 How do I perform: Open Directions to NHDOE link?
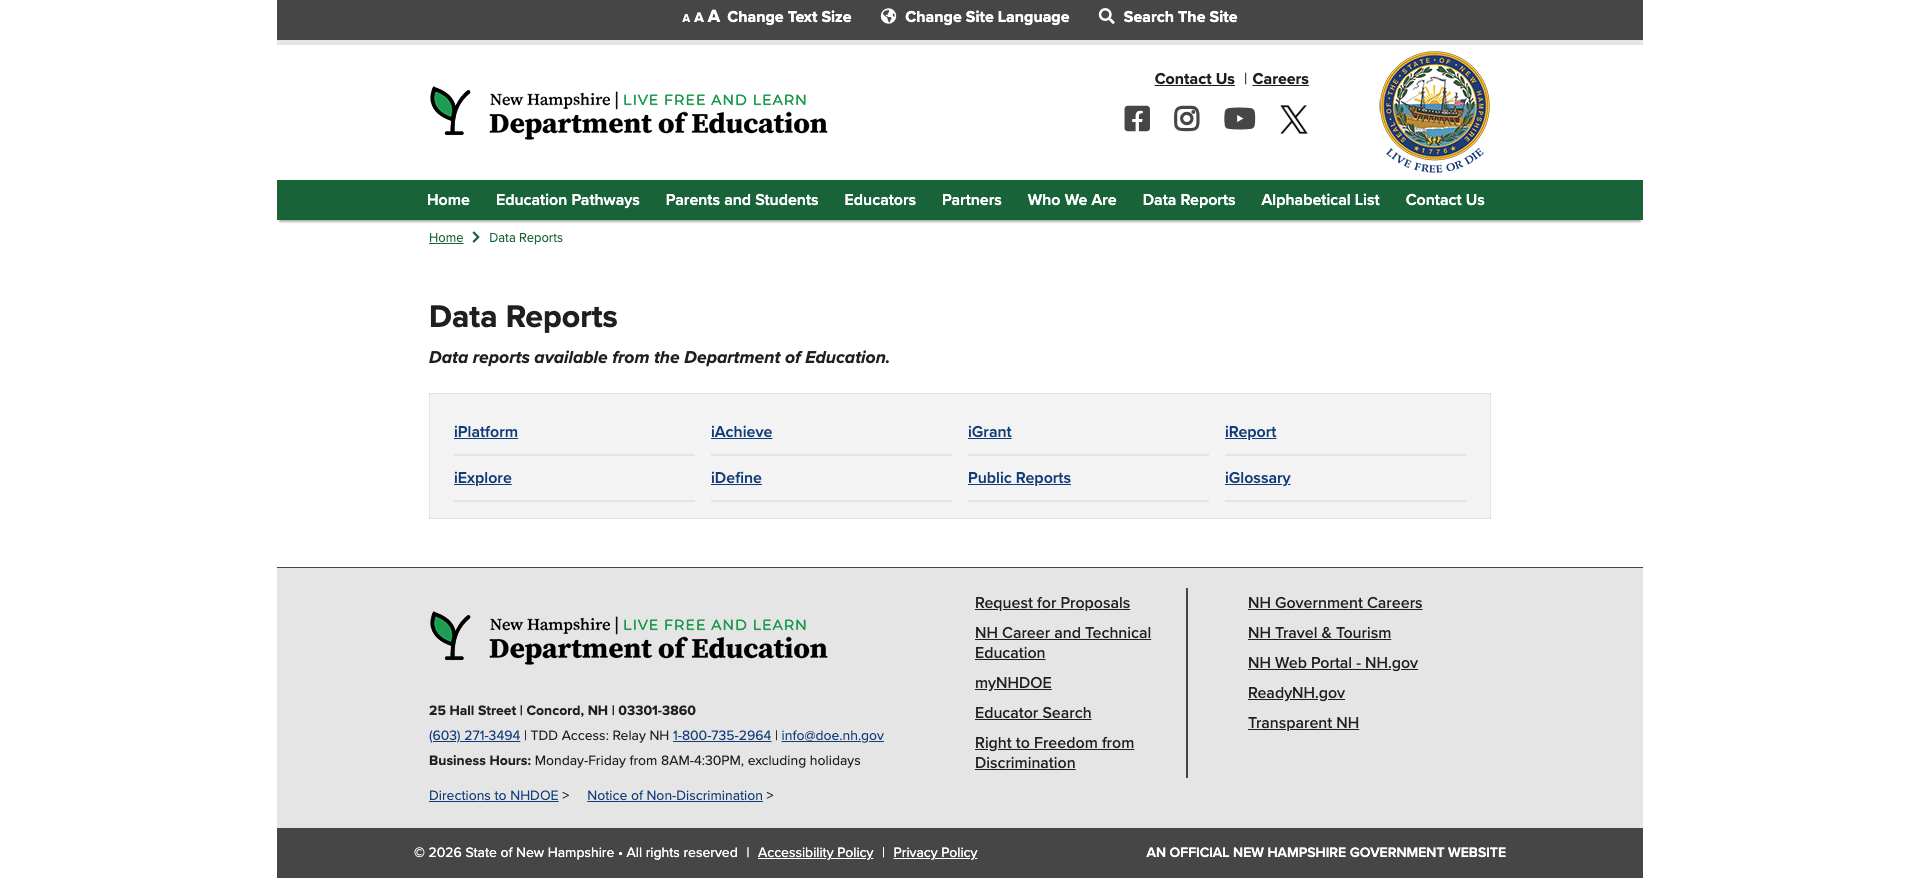click(x=494, y=796)
